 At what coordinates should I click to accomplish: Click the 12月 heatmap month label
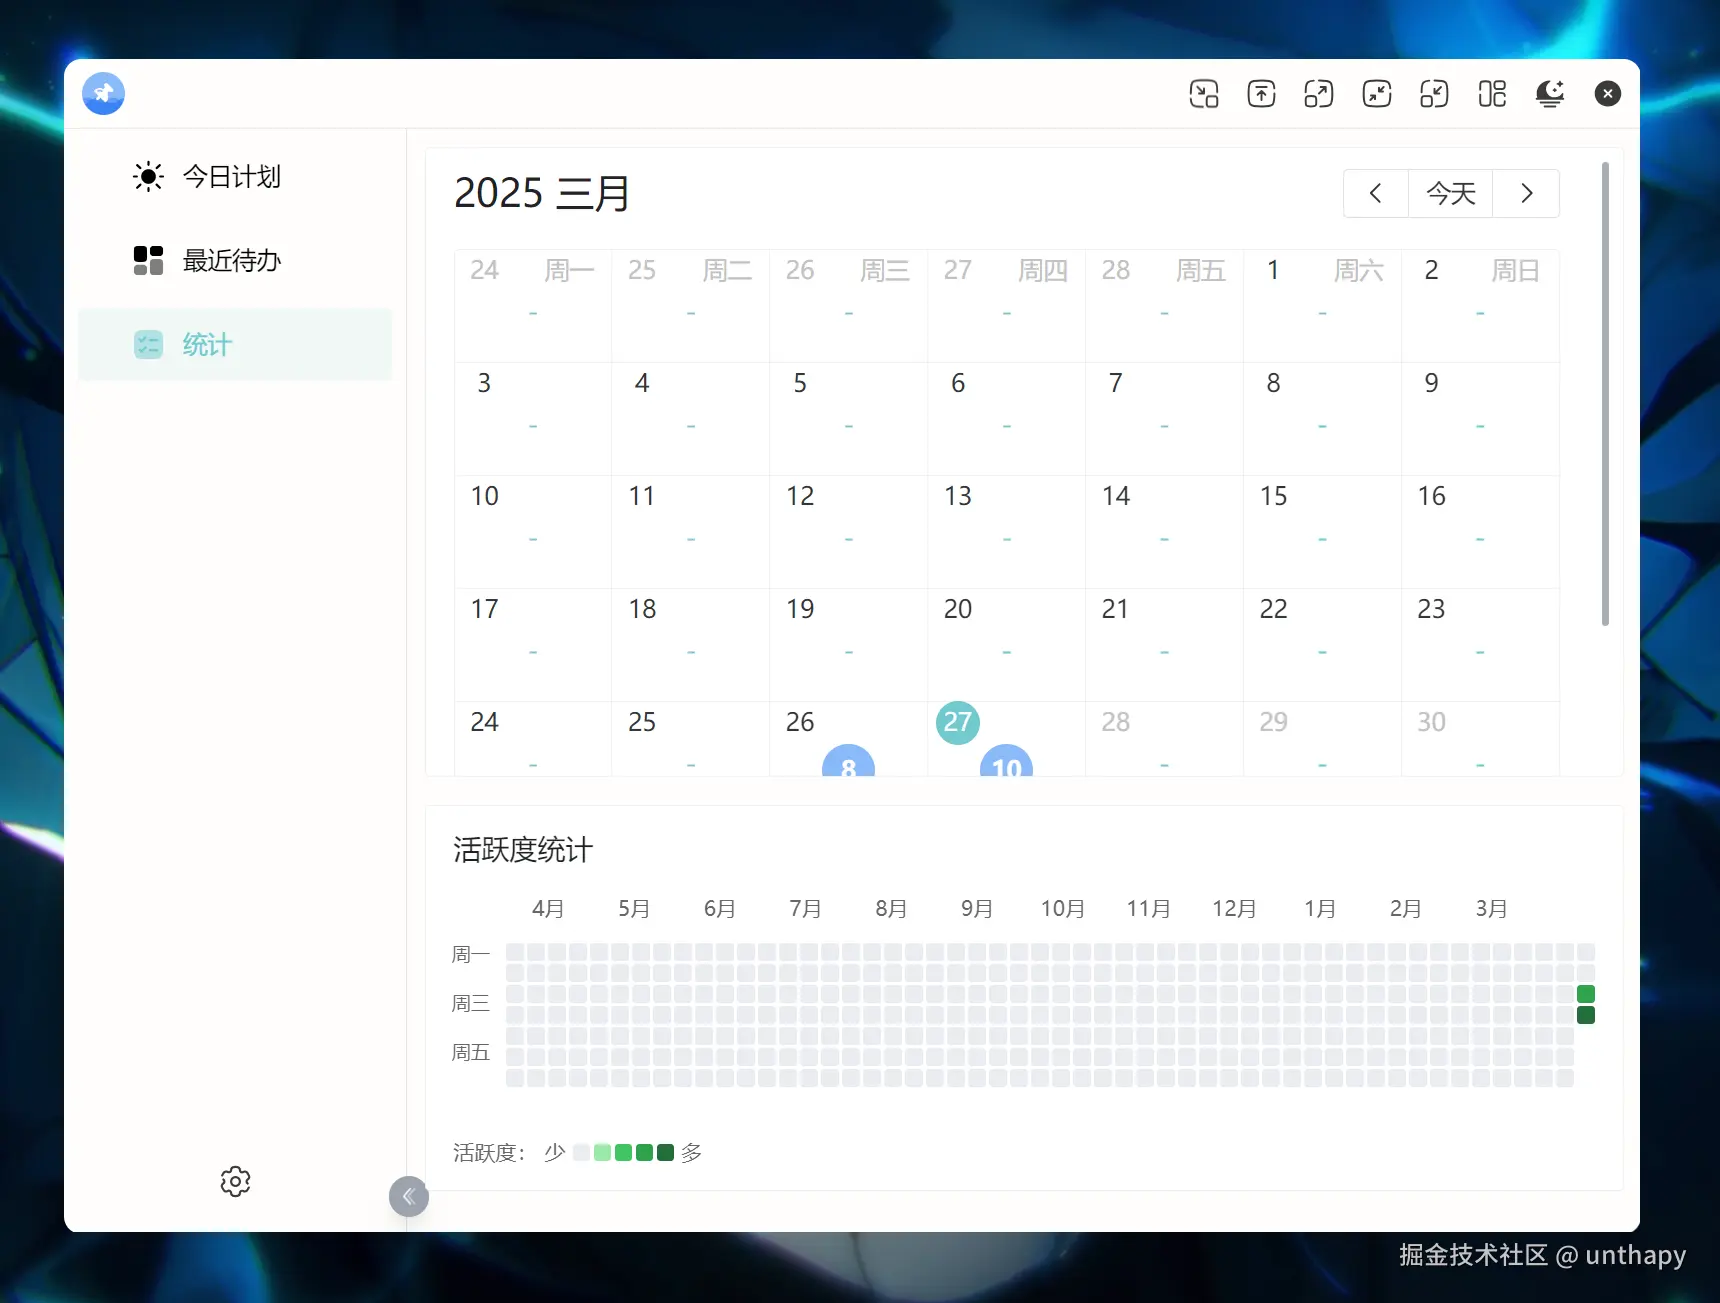pyautogui.click(x=1234, y=908)
